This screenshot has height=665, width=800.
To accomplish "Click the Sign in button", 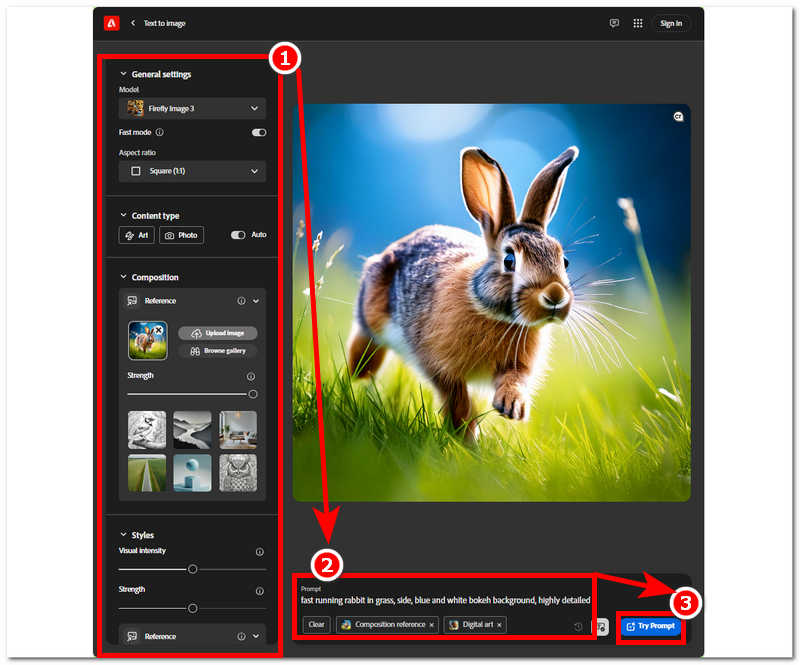I will [x=671, y=23].
